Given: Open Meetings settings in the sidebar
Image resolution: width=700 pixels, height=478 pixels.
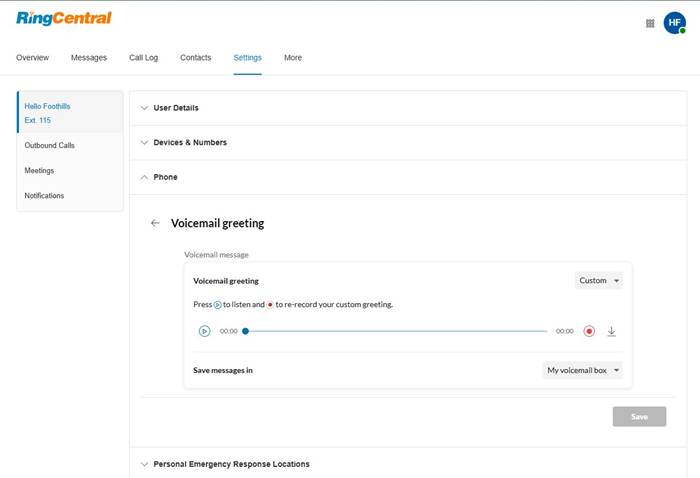Looking at the screenshot, I should 39,170.
